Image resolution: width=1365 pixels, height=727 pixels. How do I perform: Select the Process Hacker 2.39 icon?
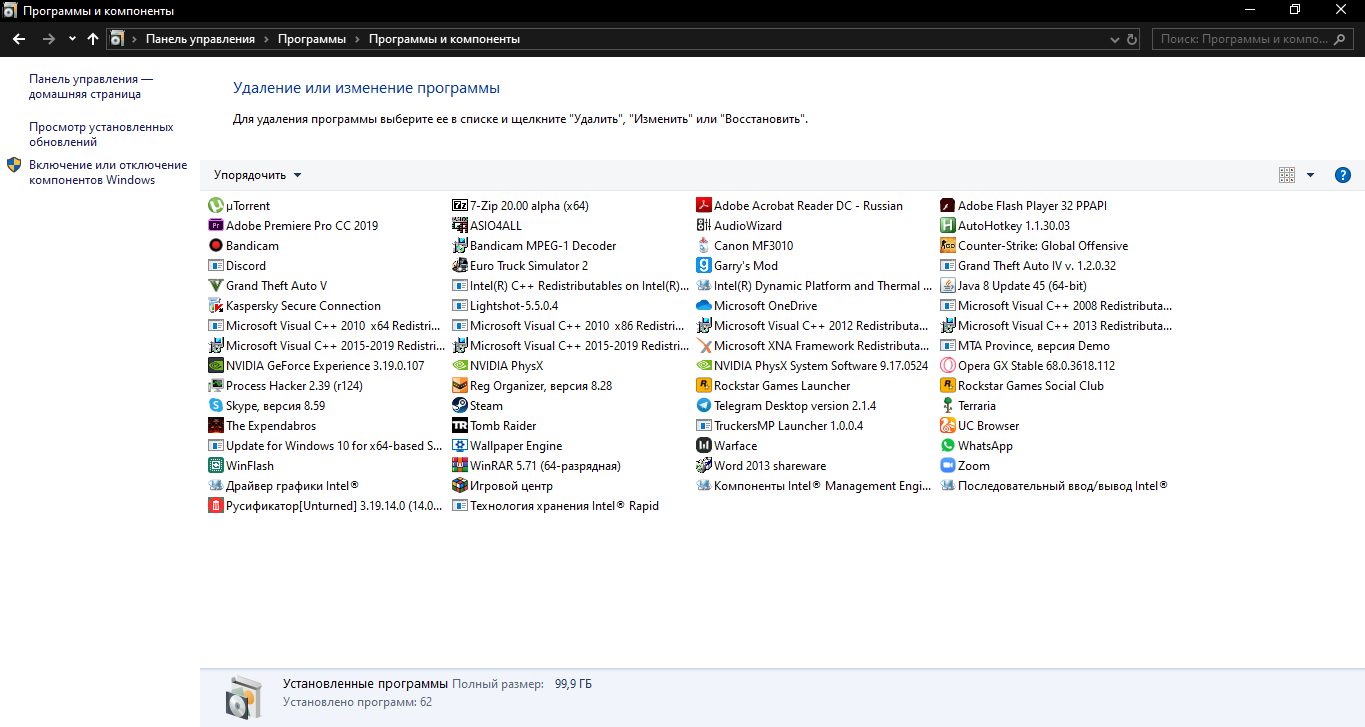pyautogui.click(x=215, y=386)
